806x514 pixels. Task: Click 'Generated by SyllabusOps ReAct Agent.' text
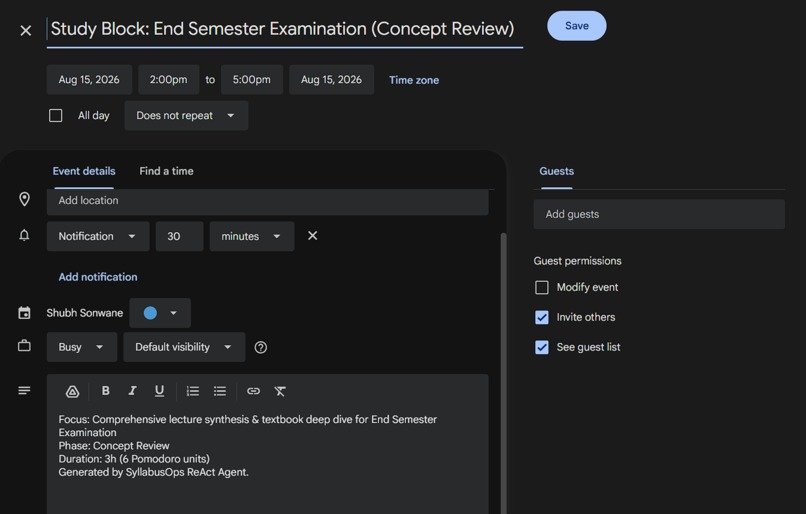(153, 472)
